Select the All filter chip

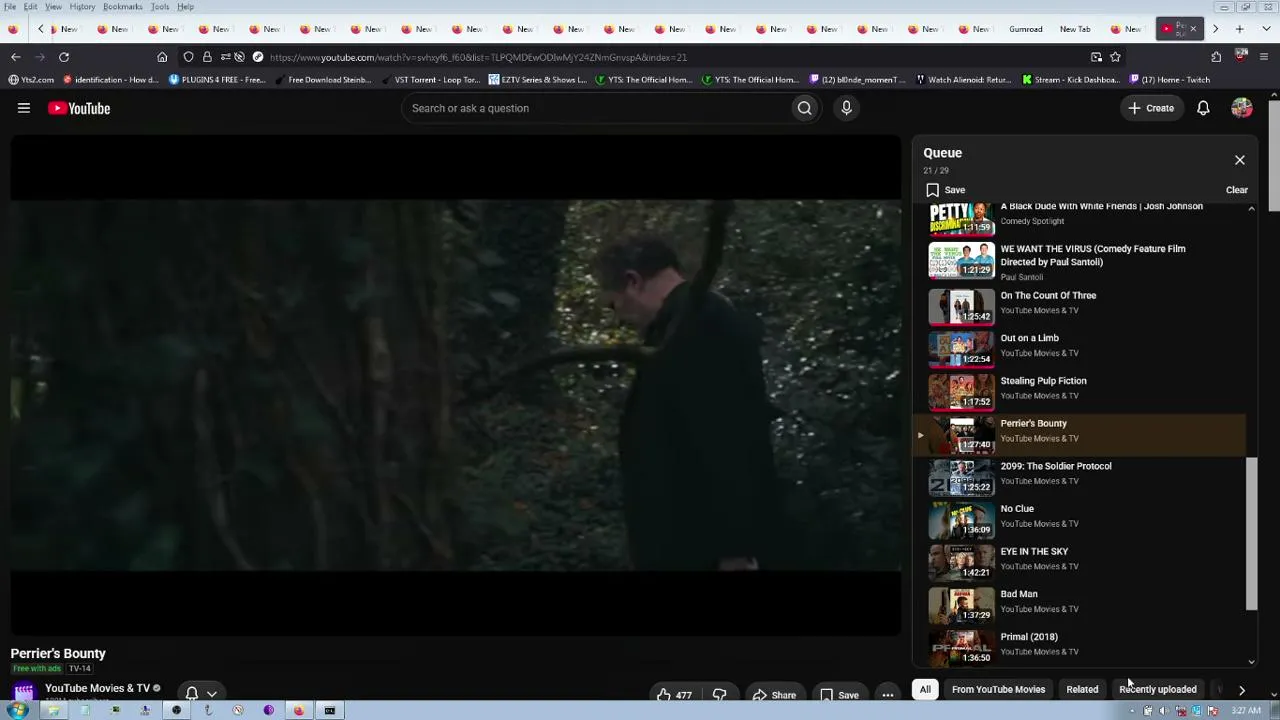pyautogui.click(x=925, y=689)
